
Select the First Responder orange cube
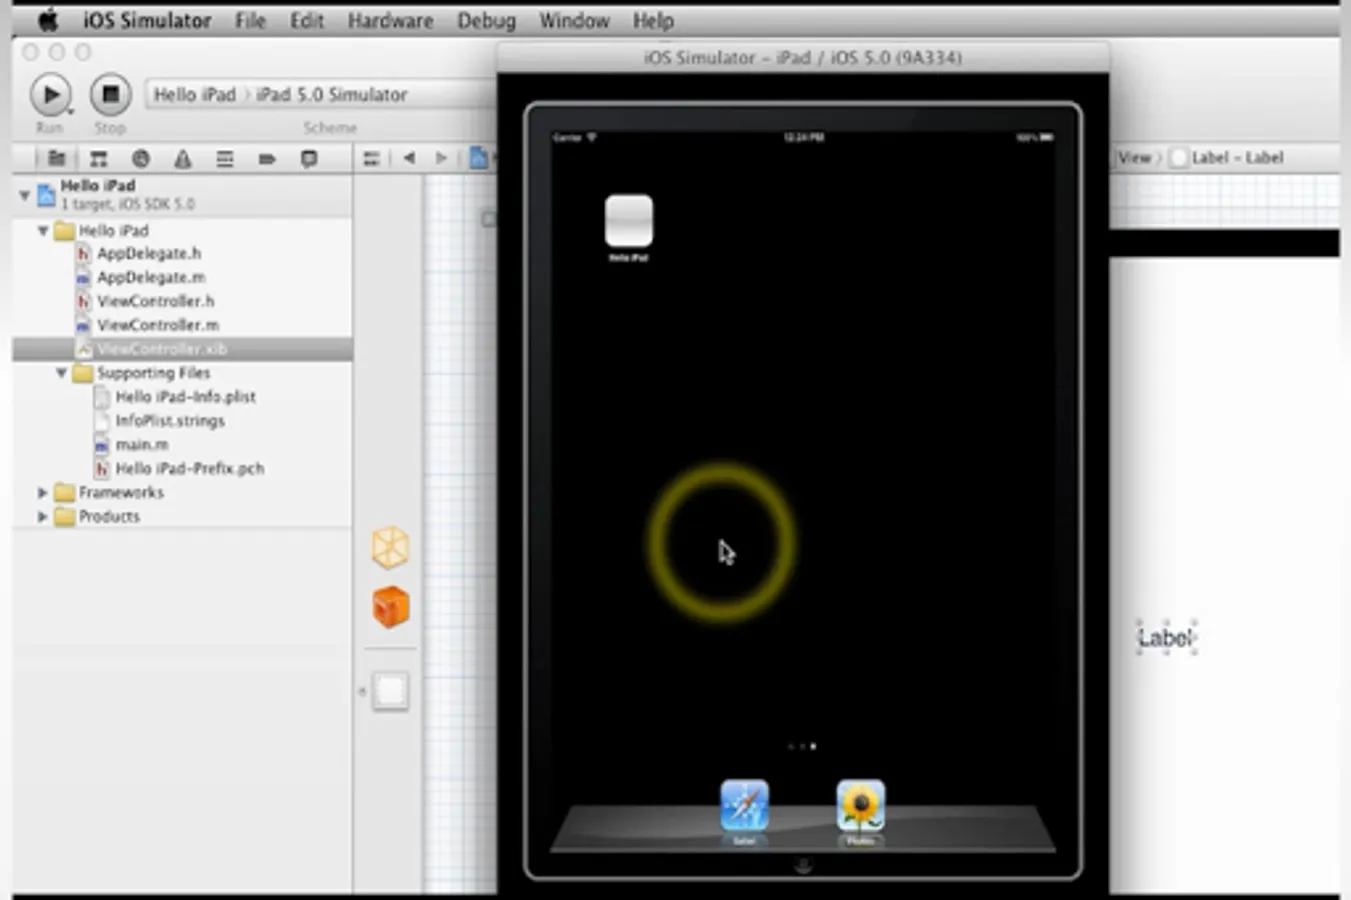point(389,607)
